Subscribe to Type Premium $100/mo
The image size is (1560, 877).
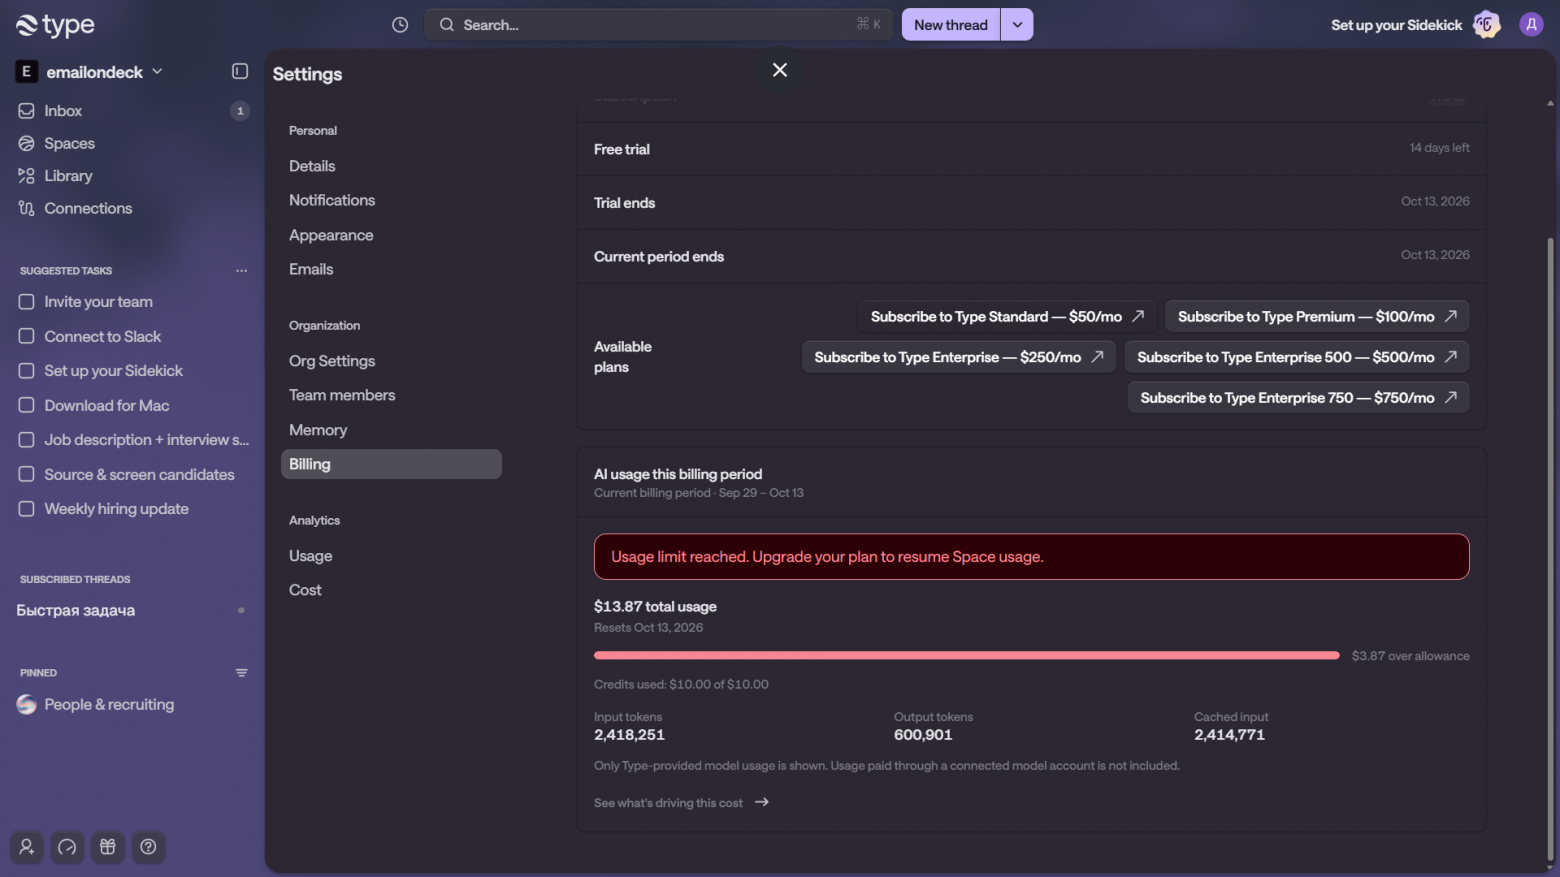pos(1317,317)
